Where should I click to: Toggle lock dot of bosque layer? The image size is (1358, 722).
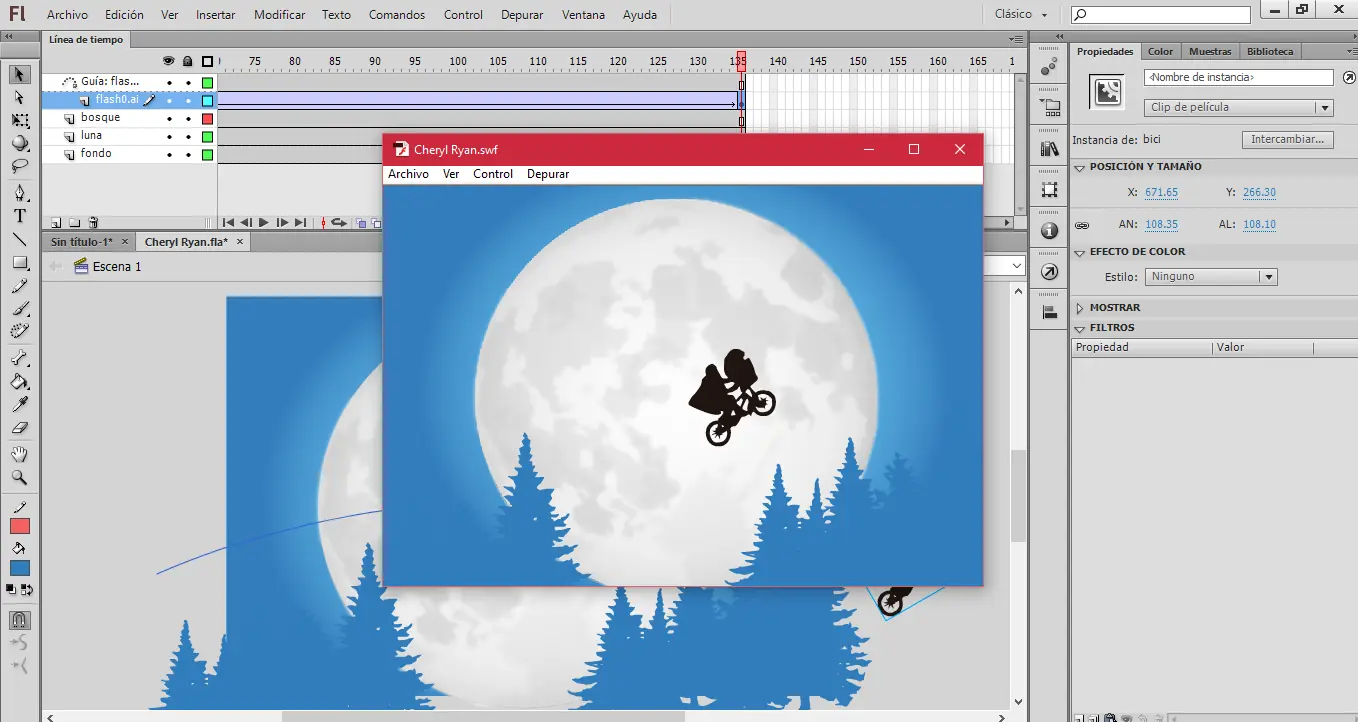[188, 118]
